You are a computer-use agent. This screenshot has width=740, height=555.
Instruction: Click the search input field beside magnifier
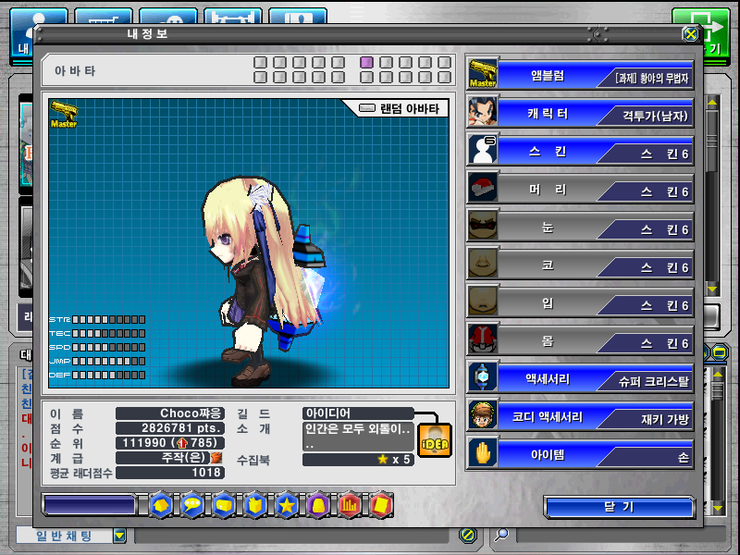(621, 535)
